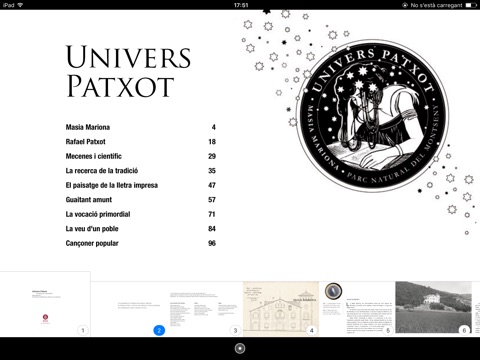Open page 4 building drawing thumbnail

coord(281,309)
